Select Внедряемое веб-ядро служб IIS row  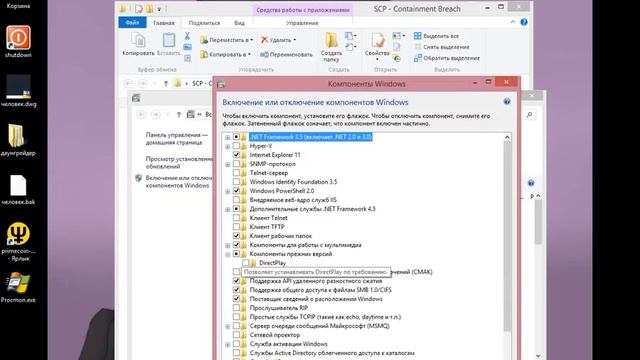click(x=293, y=200)
